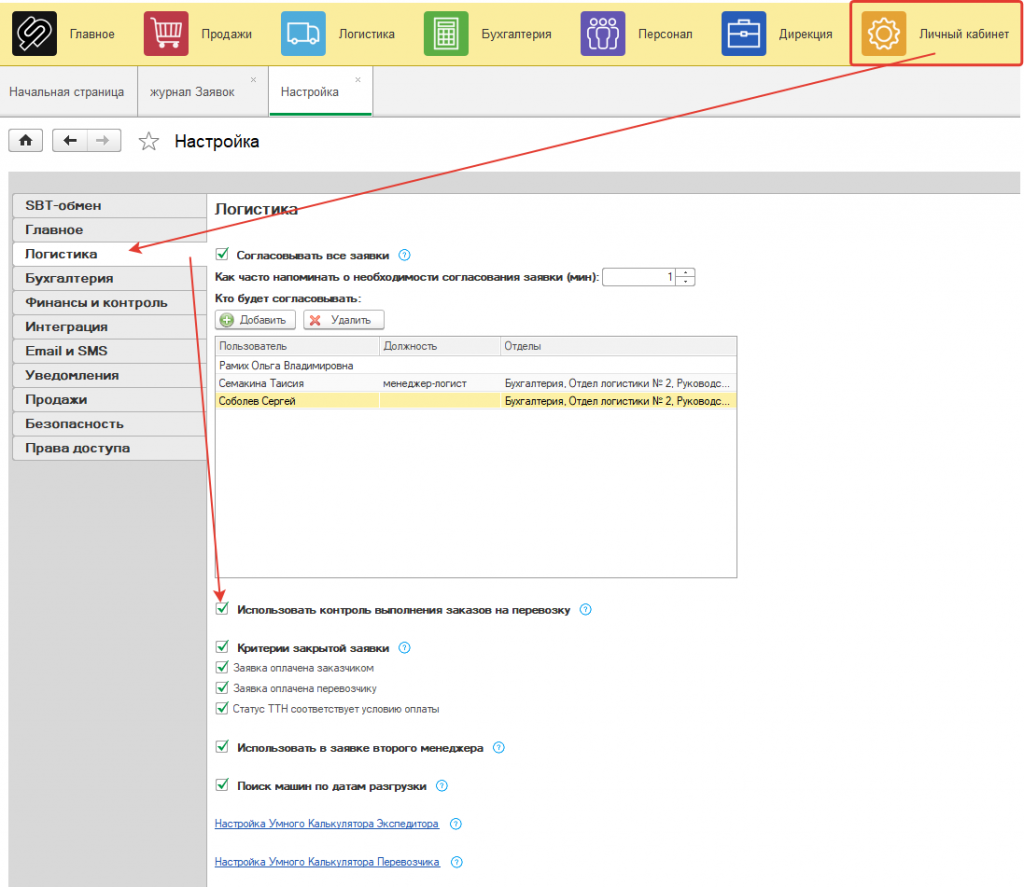Screen dimensions: 1024x887
Task: Sort by Пользователь column header
Action: point(297,346)
